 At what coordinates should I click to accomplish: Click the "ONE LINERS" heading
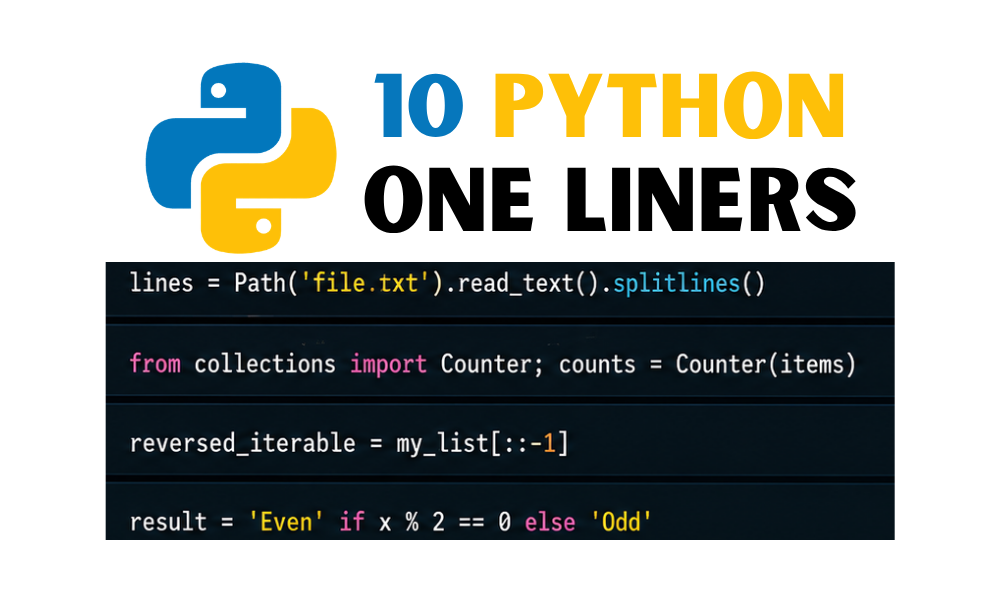610,199
